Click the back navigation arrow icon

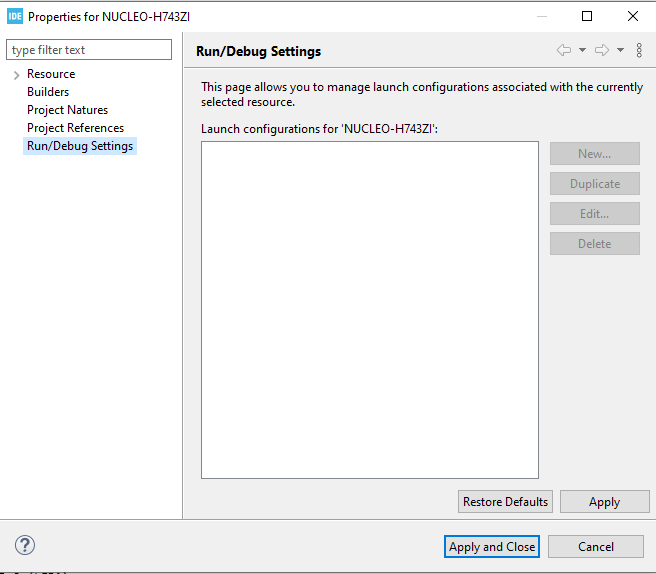[x=564, y=50]
